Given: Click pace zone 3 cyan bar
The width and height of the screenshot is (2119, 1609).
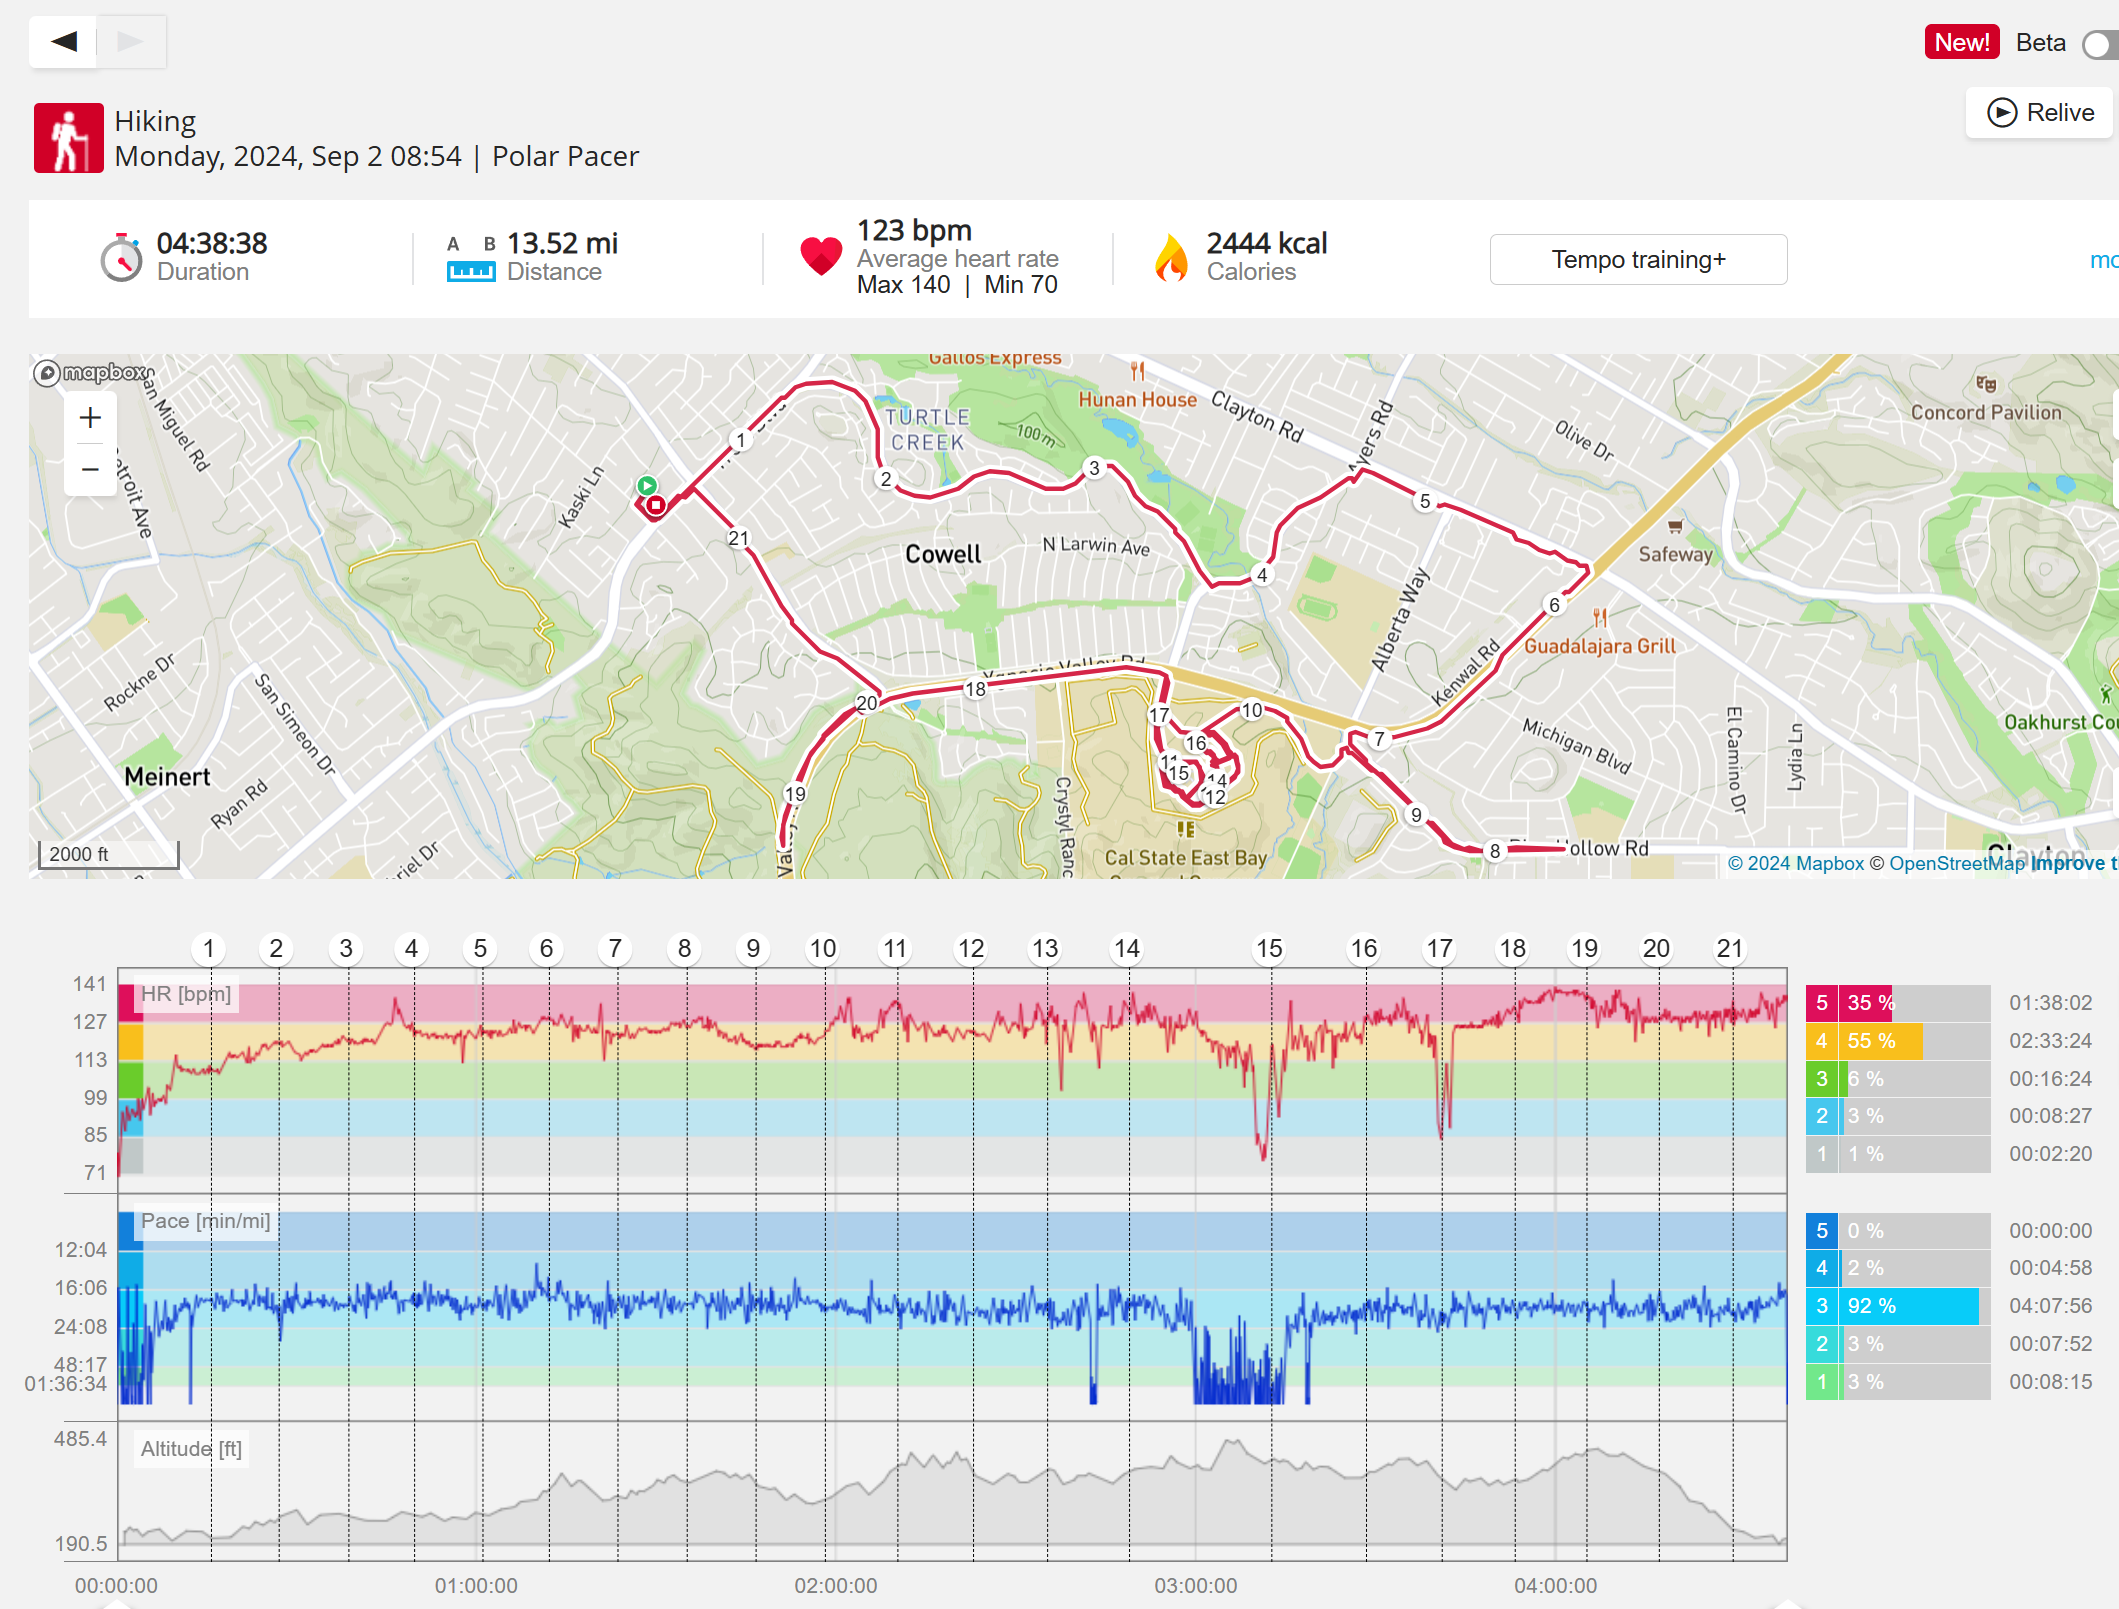Looking at the screenshot, I should coord(1910,1306).
